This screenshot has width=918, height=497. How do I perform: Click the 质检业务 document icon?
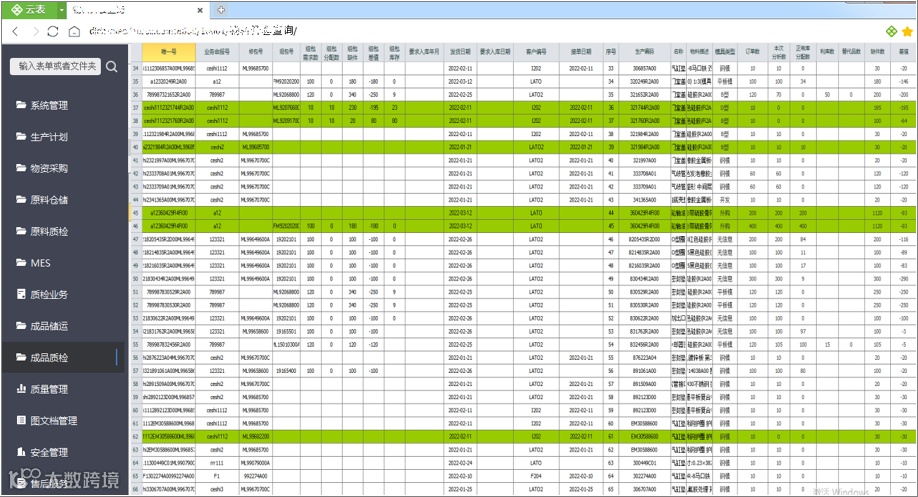point(21,294)
